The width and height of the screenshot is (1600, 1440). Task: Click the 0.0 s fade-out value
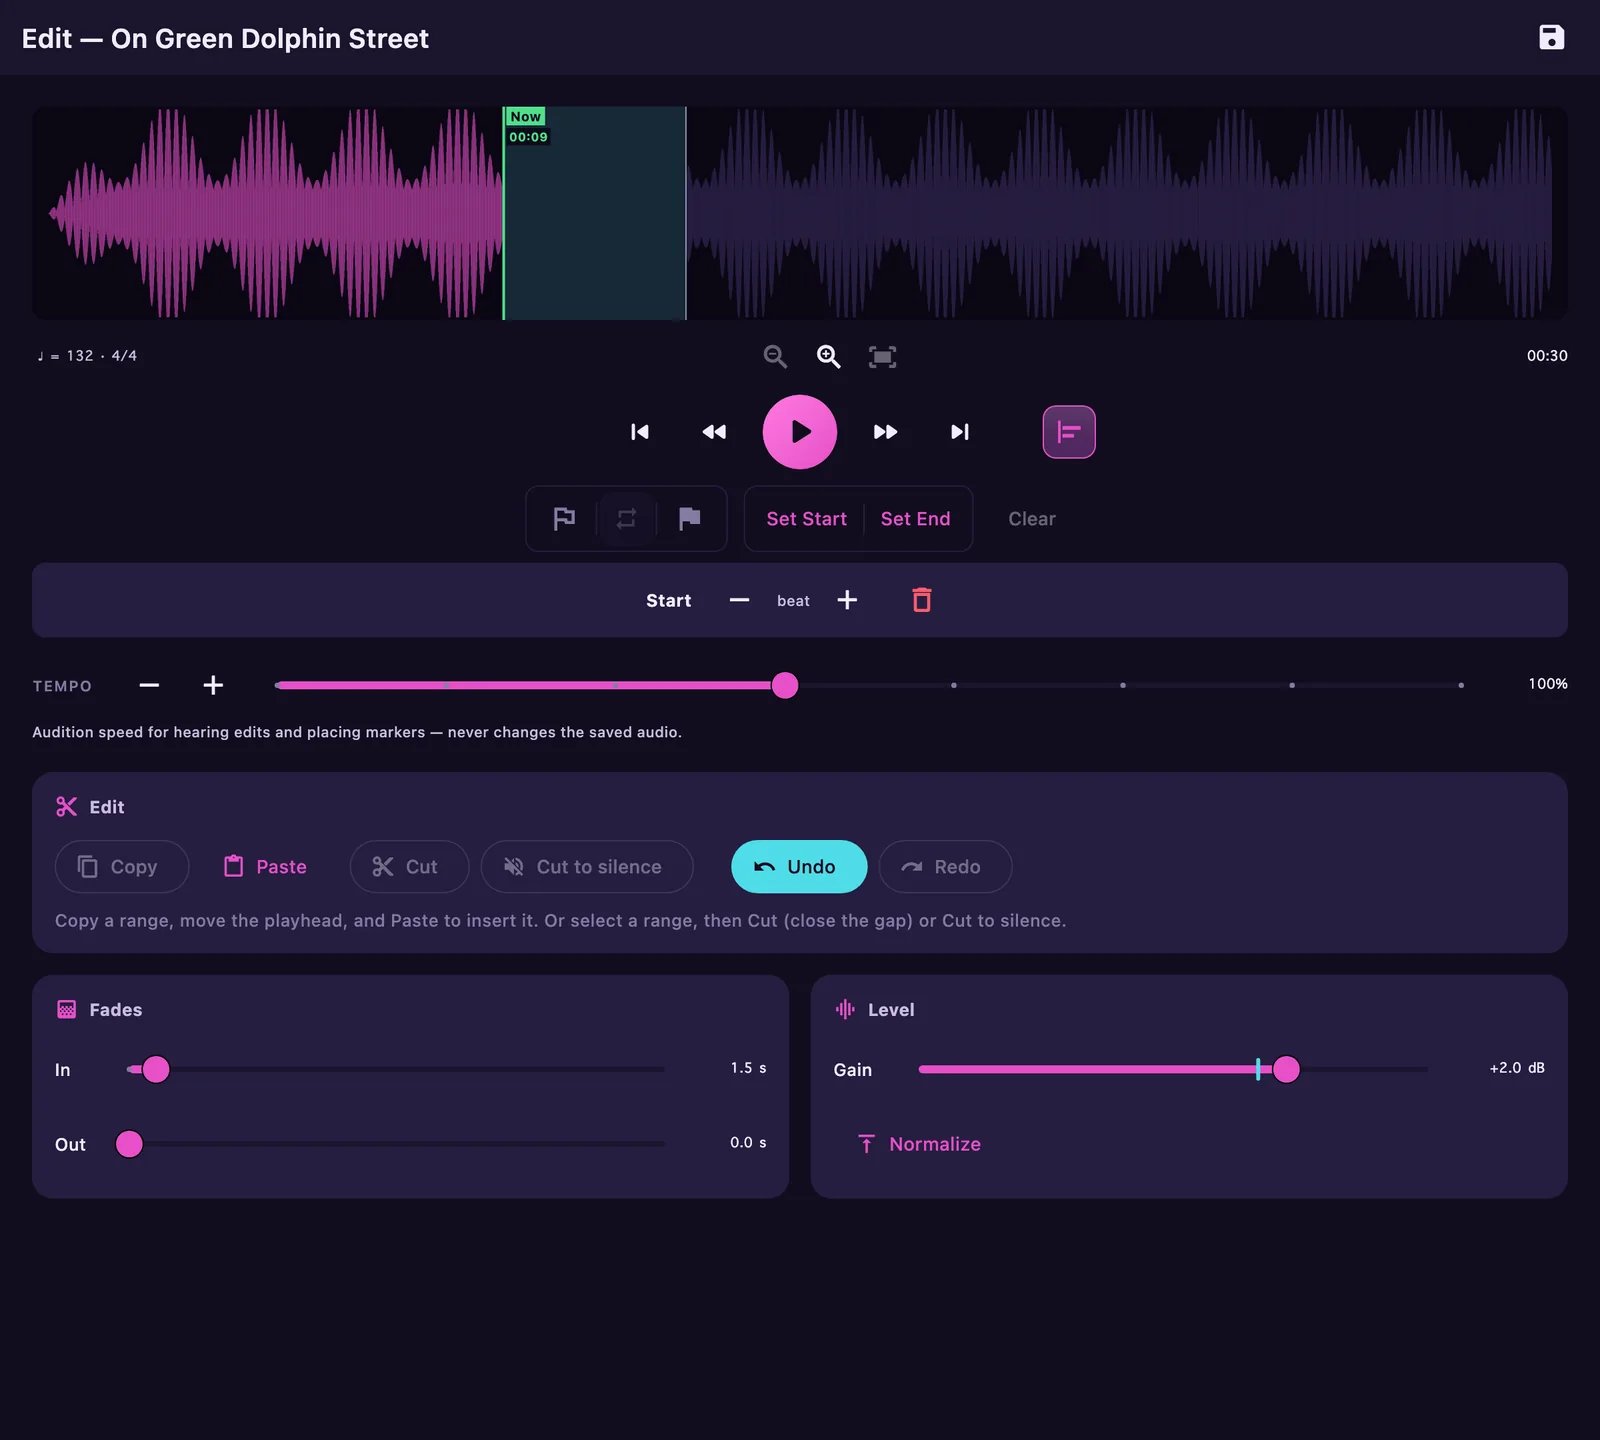(748, 1143)
